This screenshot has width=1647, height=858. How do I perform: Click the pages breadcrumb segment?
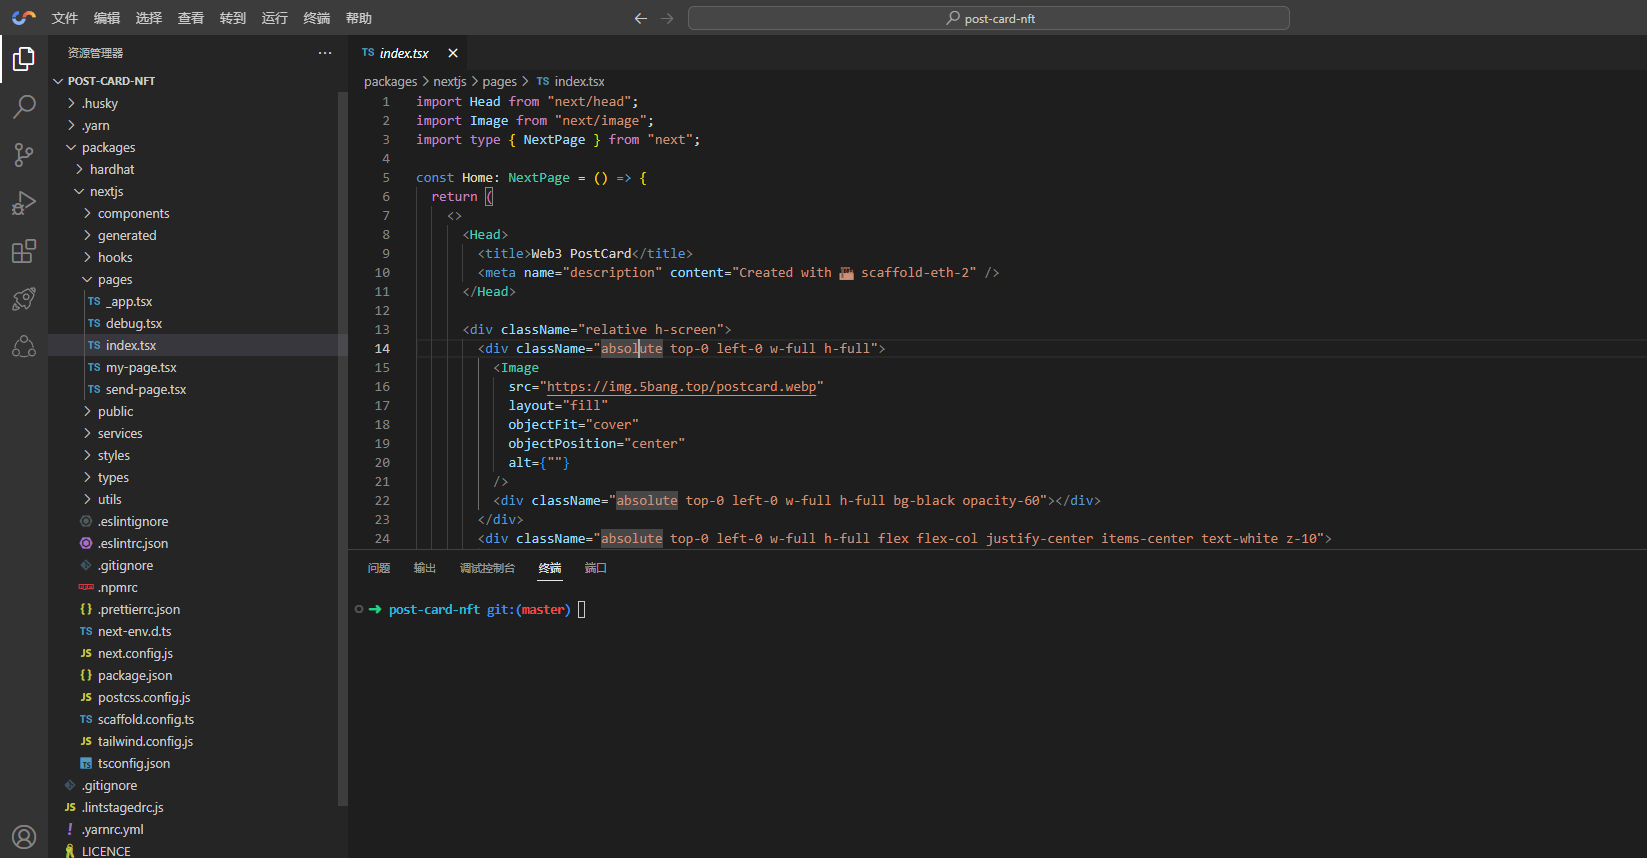[x=500, y=81]
